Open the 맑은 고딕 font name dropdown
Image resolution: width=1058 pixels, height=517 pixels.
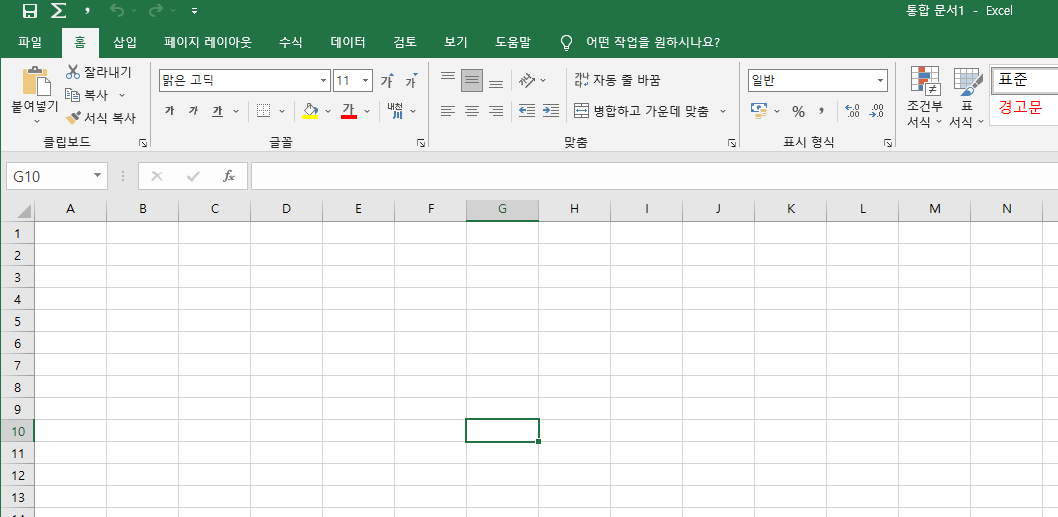coord(324,81)
